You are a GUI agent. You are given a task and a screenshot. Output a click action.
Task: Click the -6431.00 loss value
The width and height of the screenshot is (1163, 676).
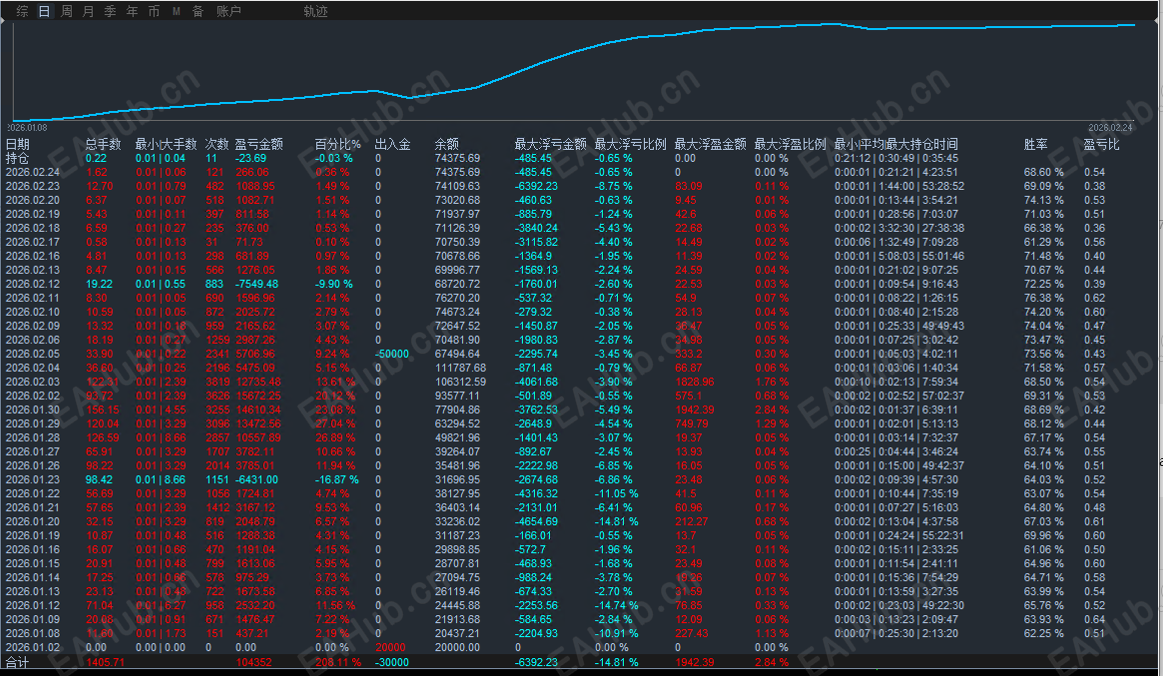(257, 480)
